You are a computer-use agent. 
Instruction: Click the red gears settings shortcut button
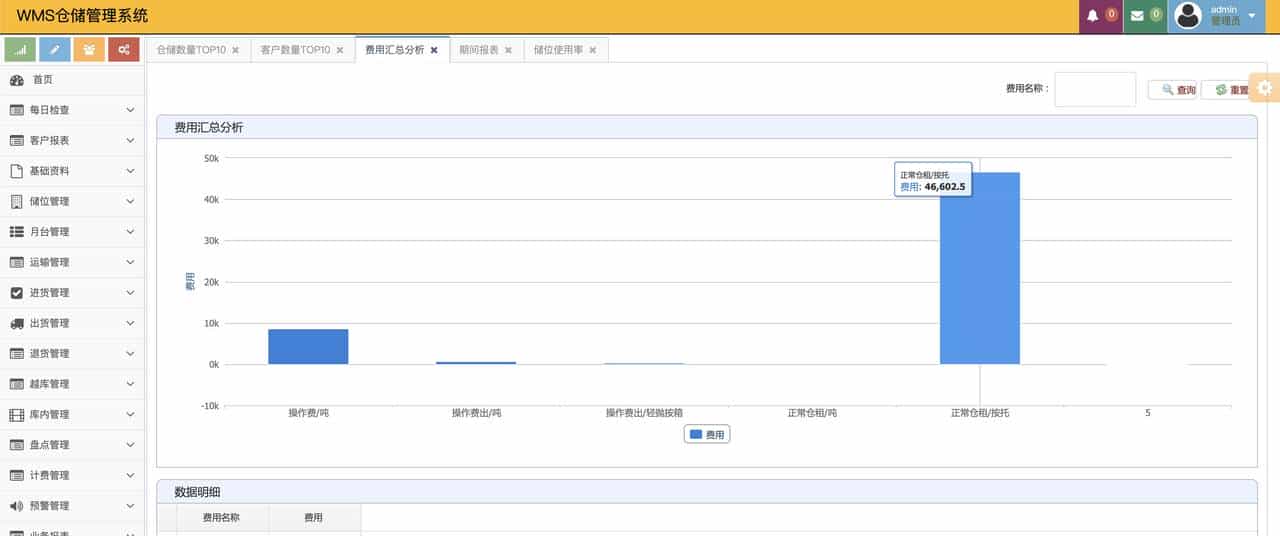click(123, 49)
